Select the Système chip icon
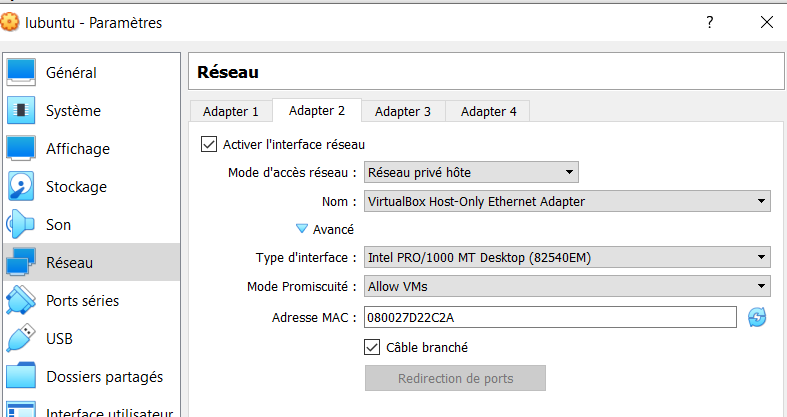The image size is (787, 417). point(22,110)
